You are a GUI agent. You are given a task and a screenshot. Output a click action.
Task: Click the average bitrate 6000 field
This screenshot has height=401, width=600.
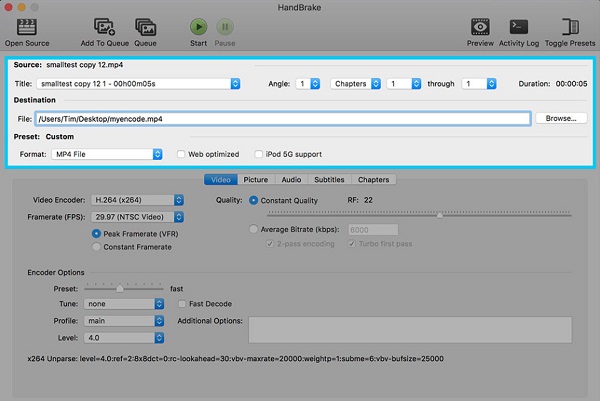tap(373, 230)
